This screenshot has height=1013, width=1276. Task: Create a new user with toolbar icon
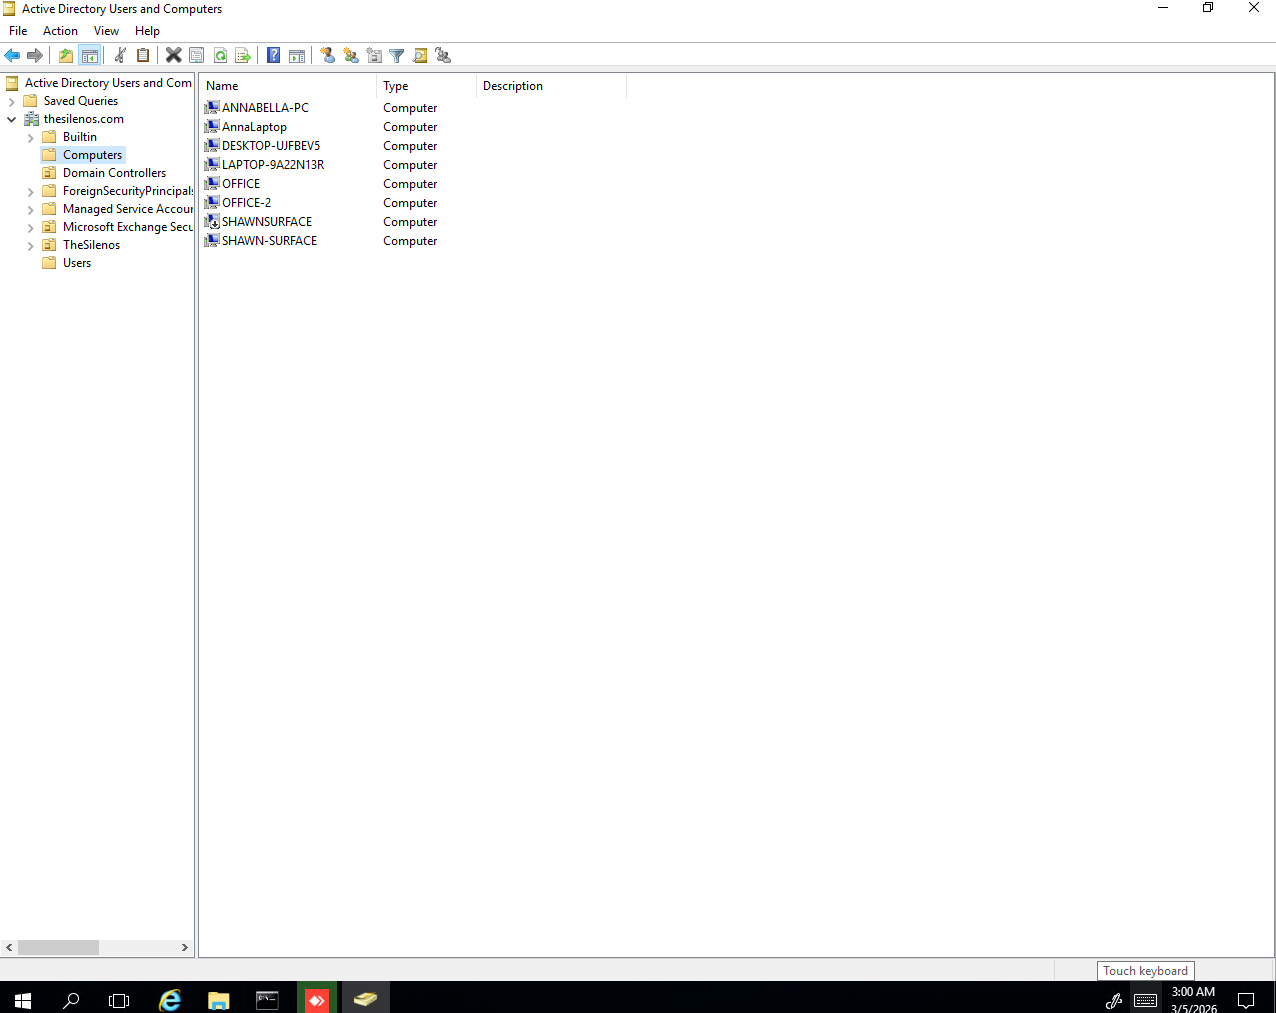328,55
